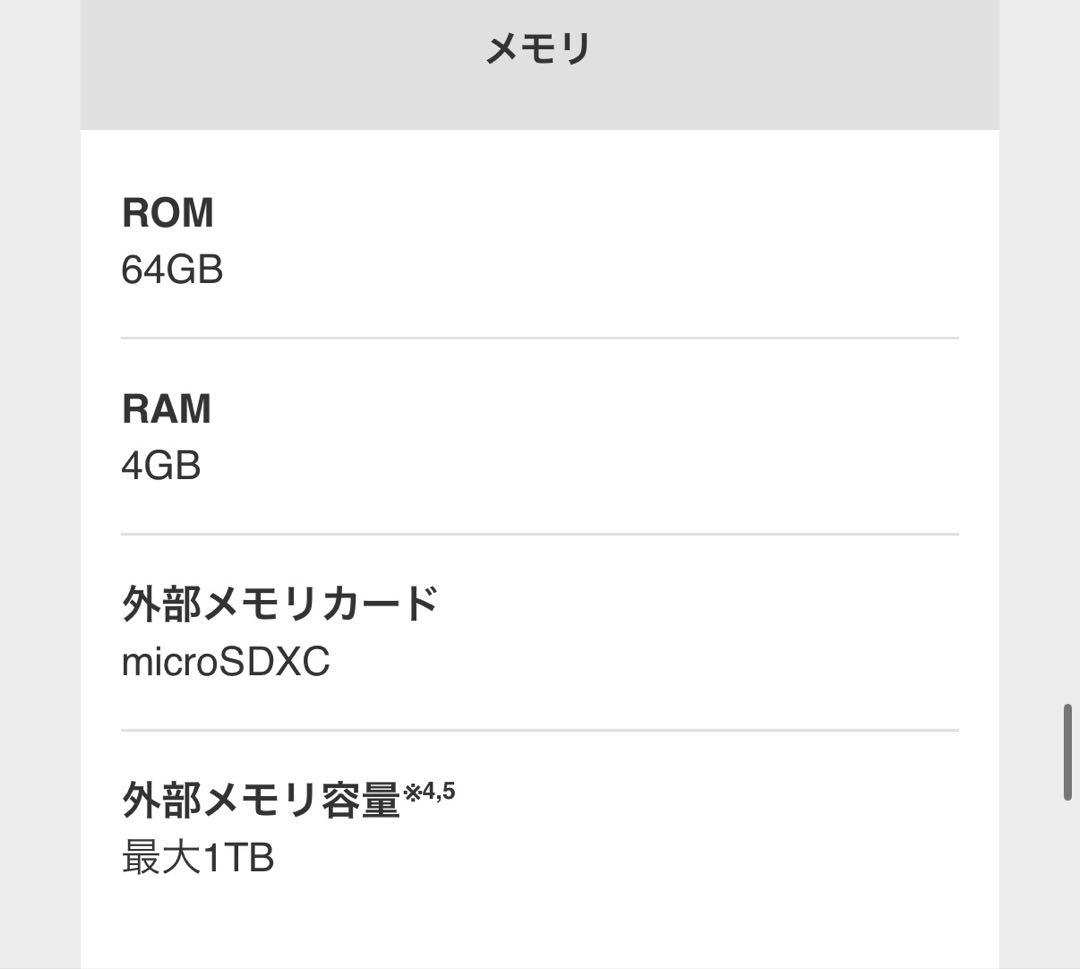Click the メモリ section header
The image size is (1080, 969).
click(538, 49)
